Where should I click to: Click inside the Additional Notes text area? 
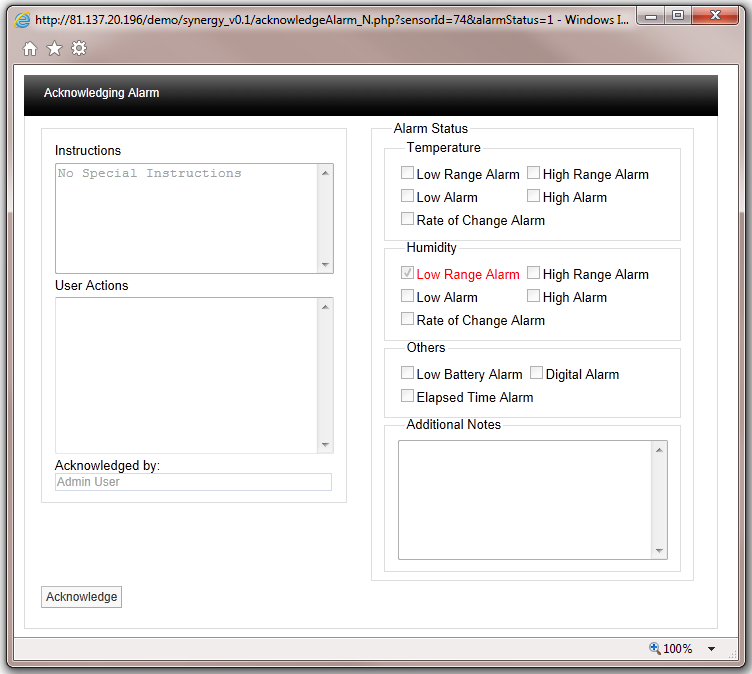pos(525,499)
